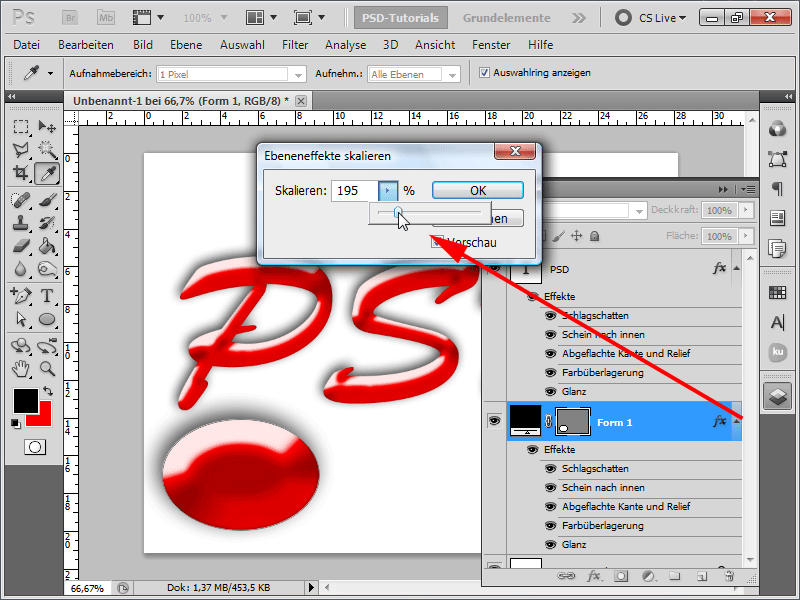The height and width of the screenshot is (600, 800).
Task: Select the Type tool
Action: pos(47,295)
